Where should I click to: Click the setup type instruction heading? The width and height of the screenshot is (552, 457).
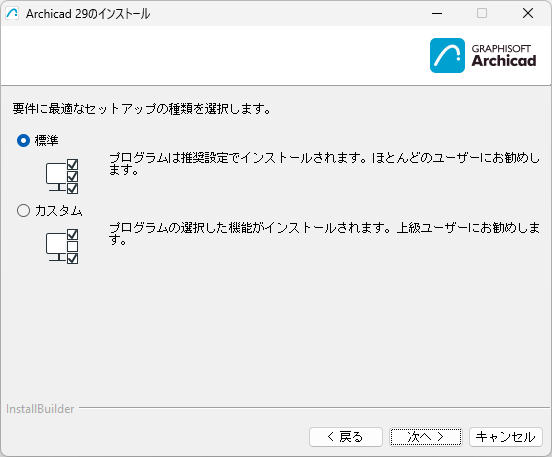142,109
